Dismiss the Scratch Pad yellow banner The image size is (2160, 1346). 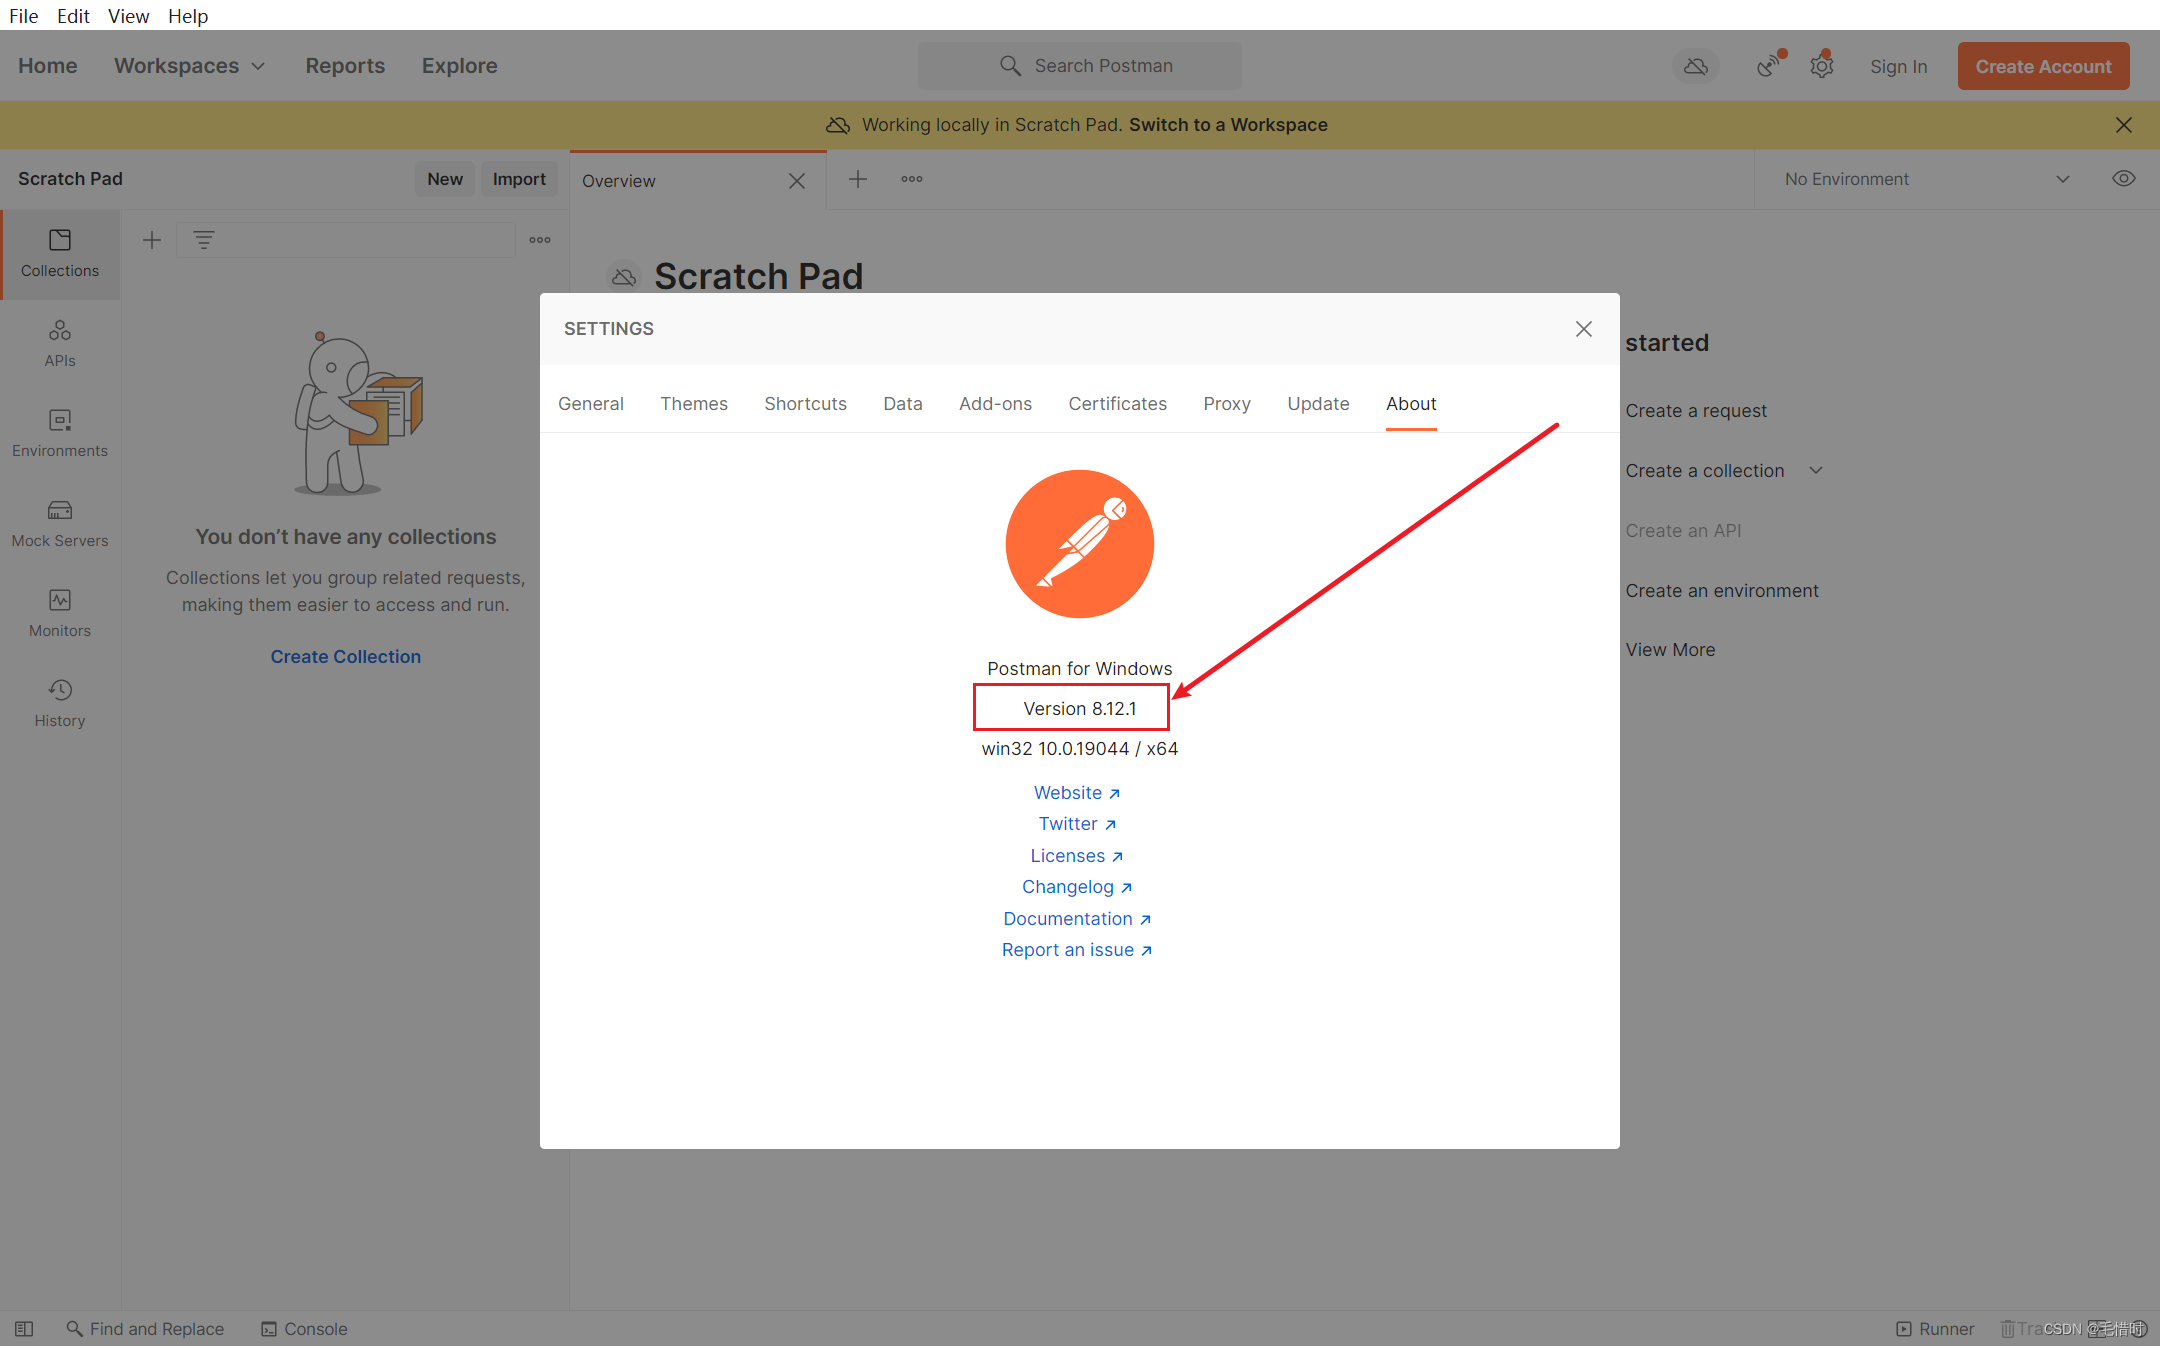click(2124, 125)
